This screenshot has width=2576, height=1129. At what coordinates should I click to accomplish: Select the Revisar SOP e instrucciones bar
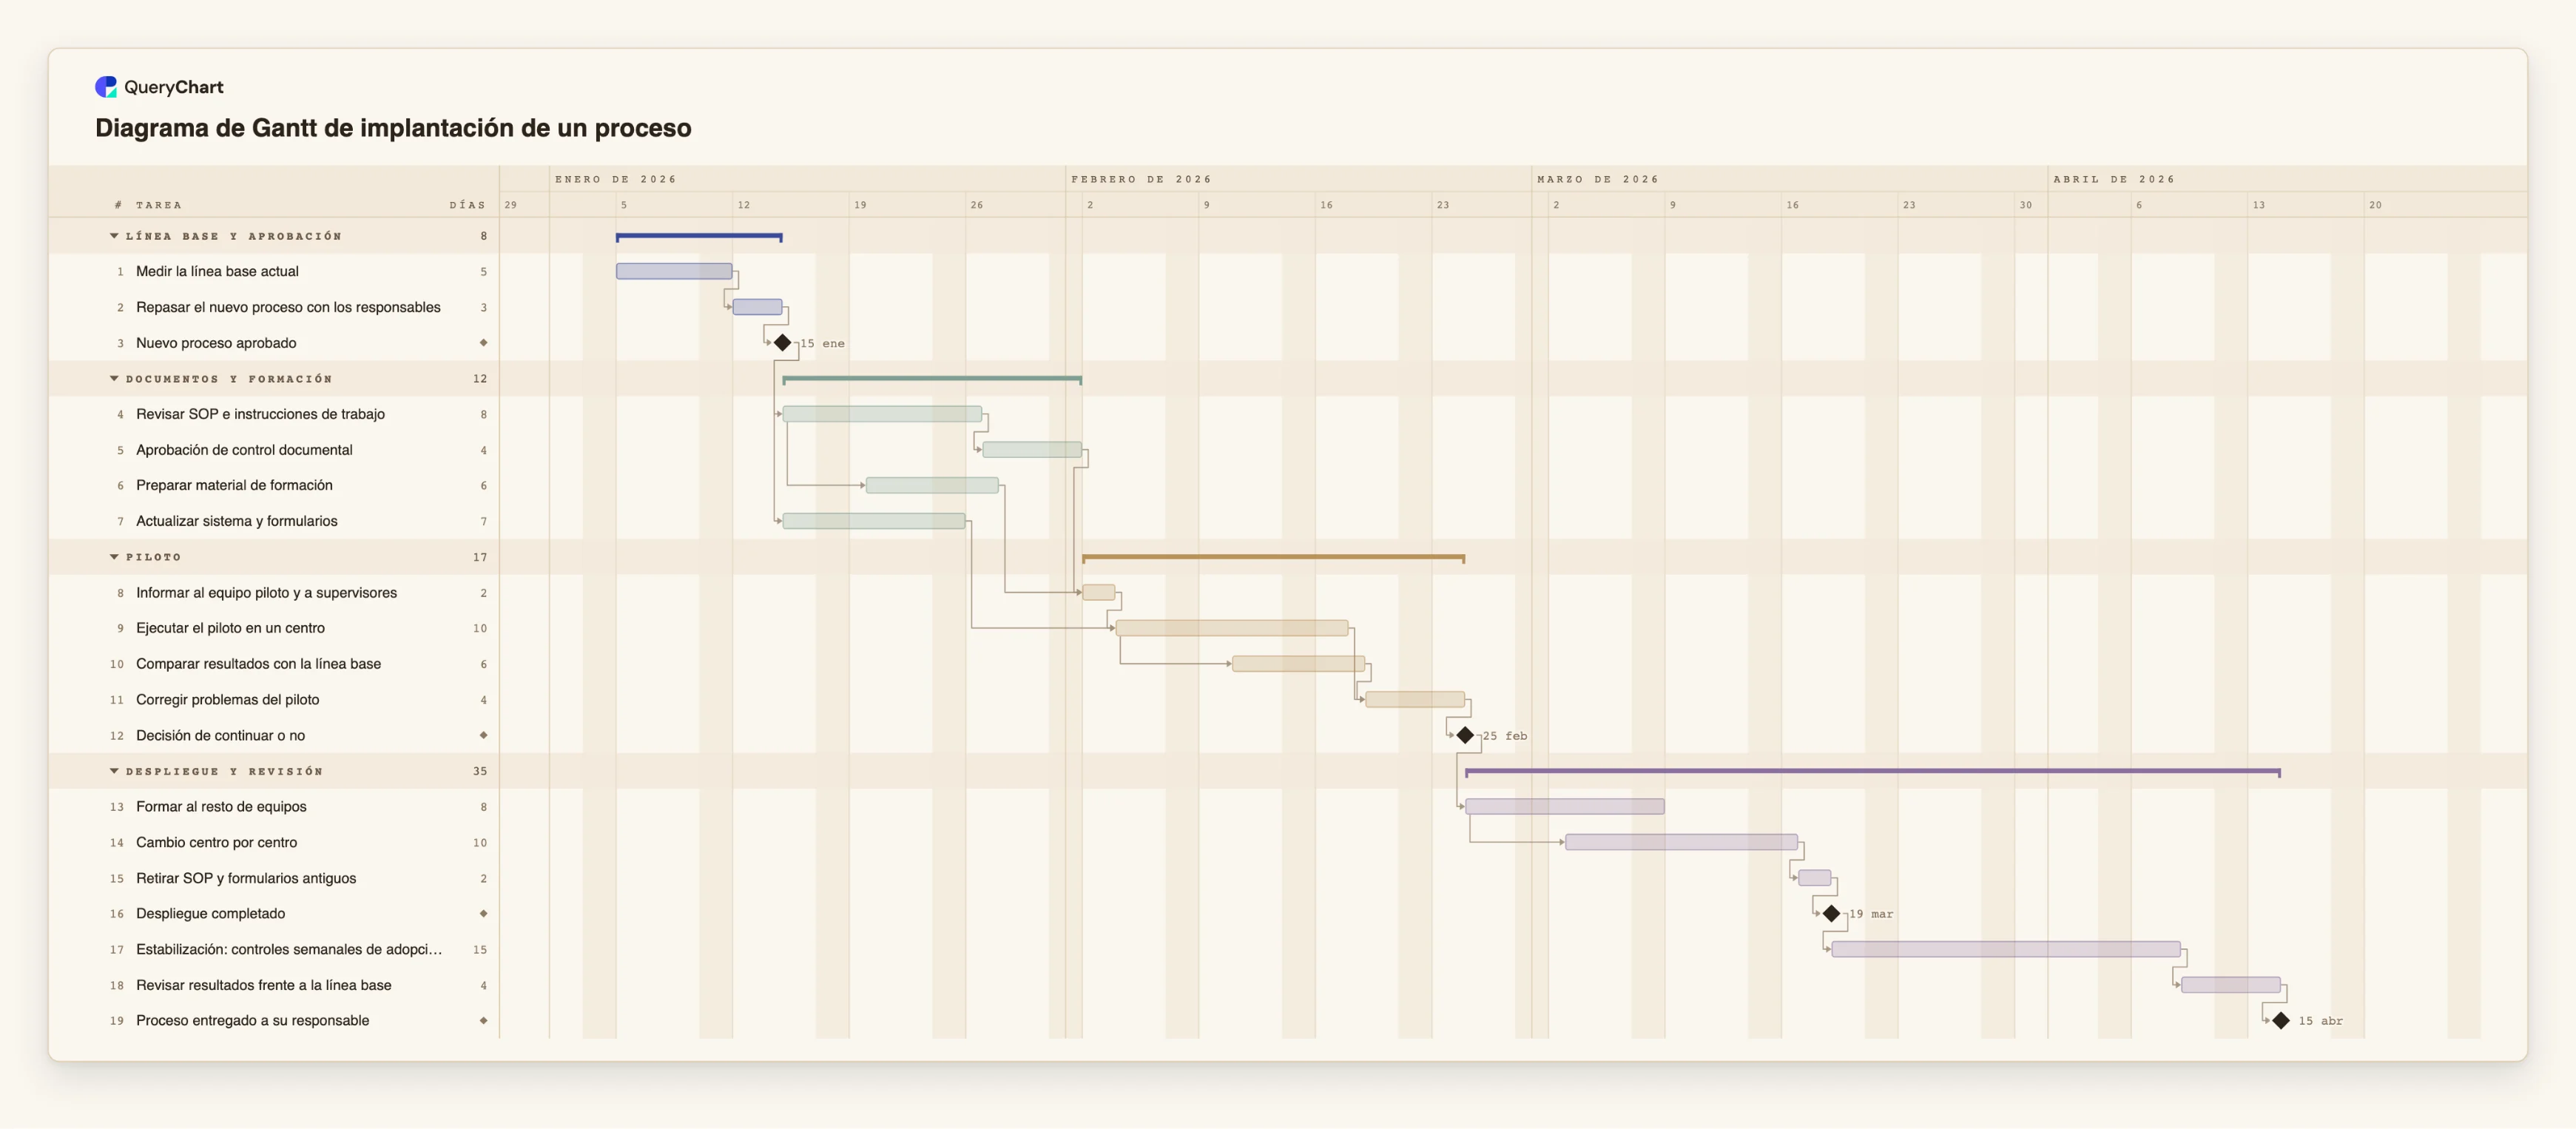pyautogui.click(x=882, y=414)
